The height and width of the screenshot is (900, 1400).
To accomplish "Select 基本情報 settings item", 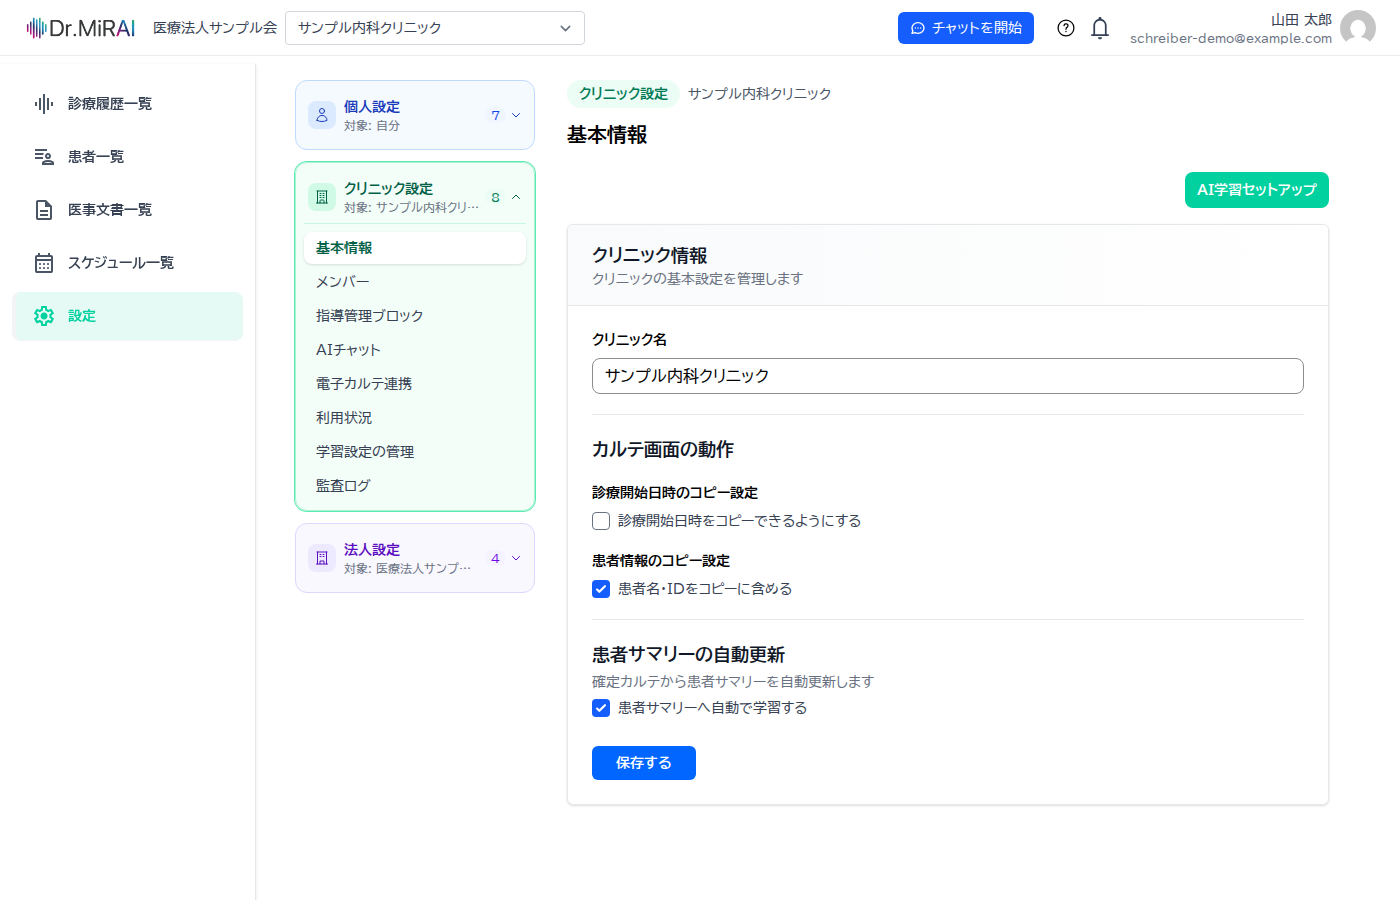I will coord(415,248).
